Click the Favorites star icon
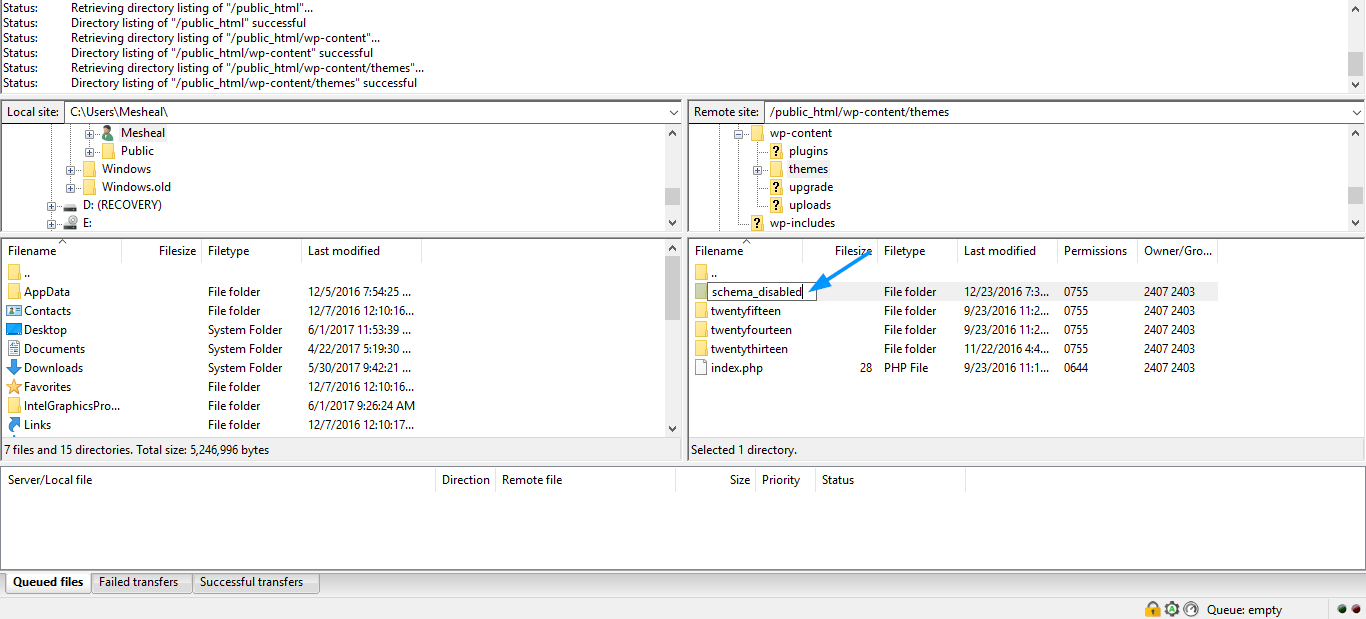 14,387
